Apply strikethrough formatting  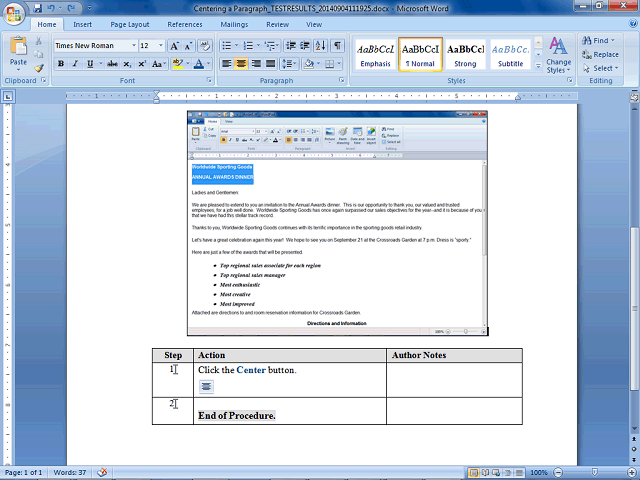coord(112,64)
